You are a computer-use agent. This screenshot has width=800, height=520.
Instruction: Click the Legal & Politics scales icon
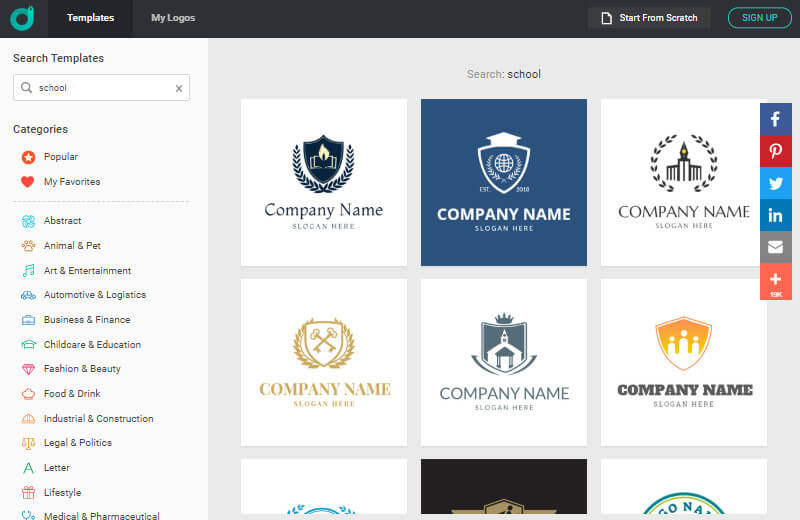[x=29, y=443]
